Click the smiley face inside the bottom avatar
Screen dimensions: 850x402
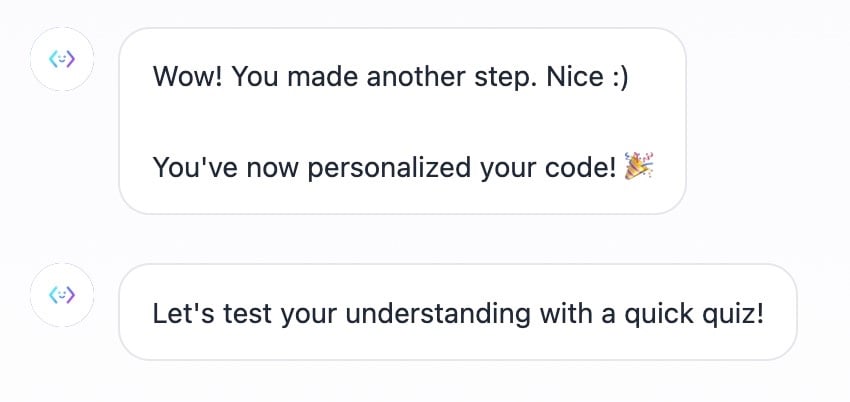point(62,295)
